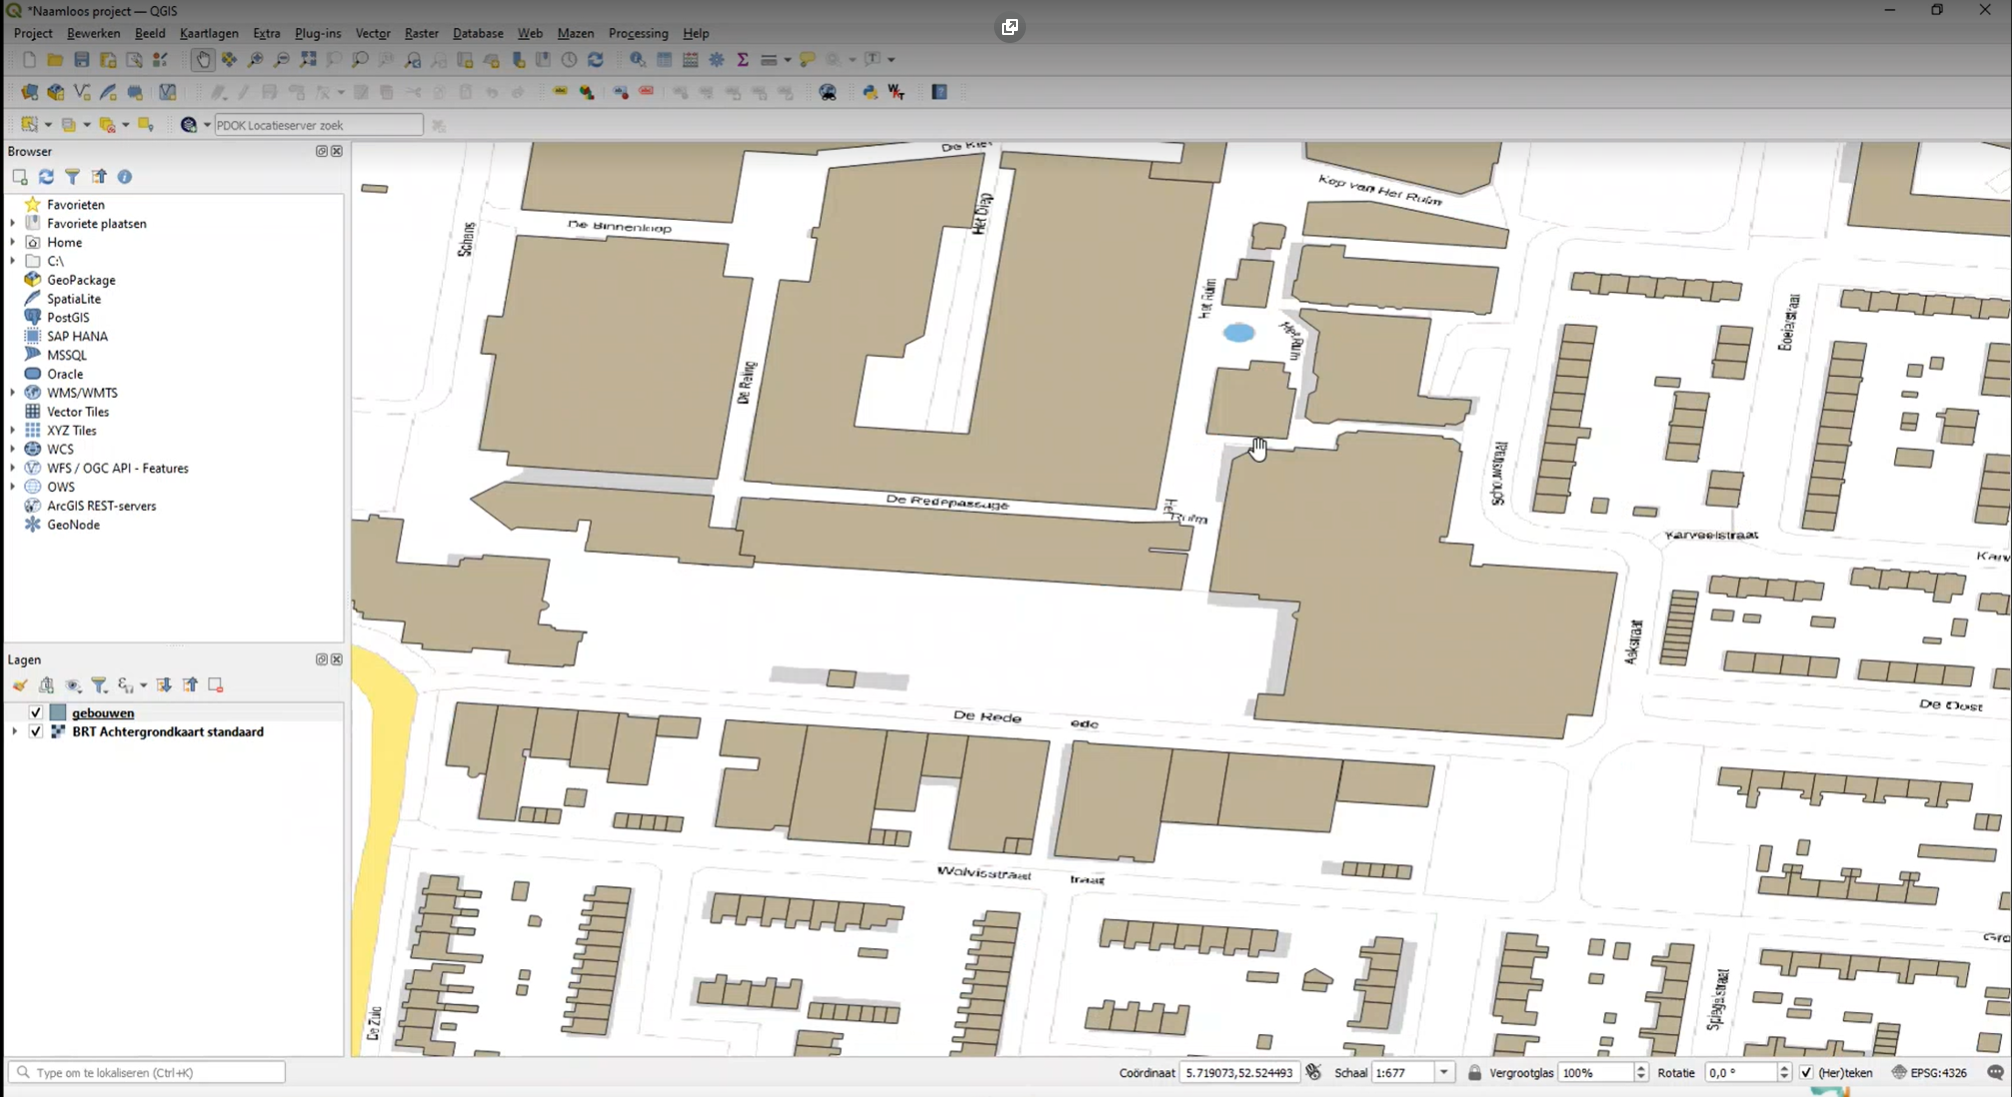
Task: Toggle the (Her)teken render checkbox
Action: coord(1806,1072)
